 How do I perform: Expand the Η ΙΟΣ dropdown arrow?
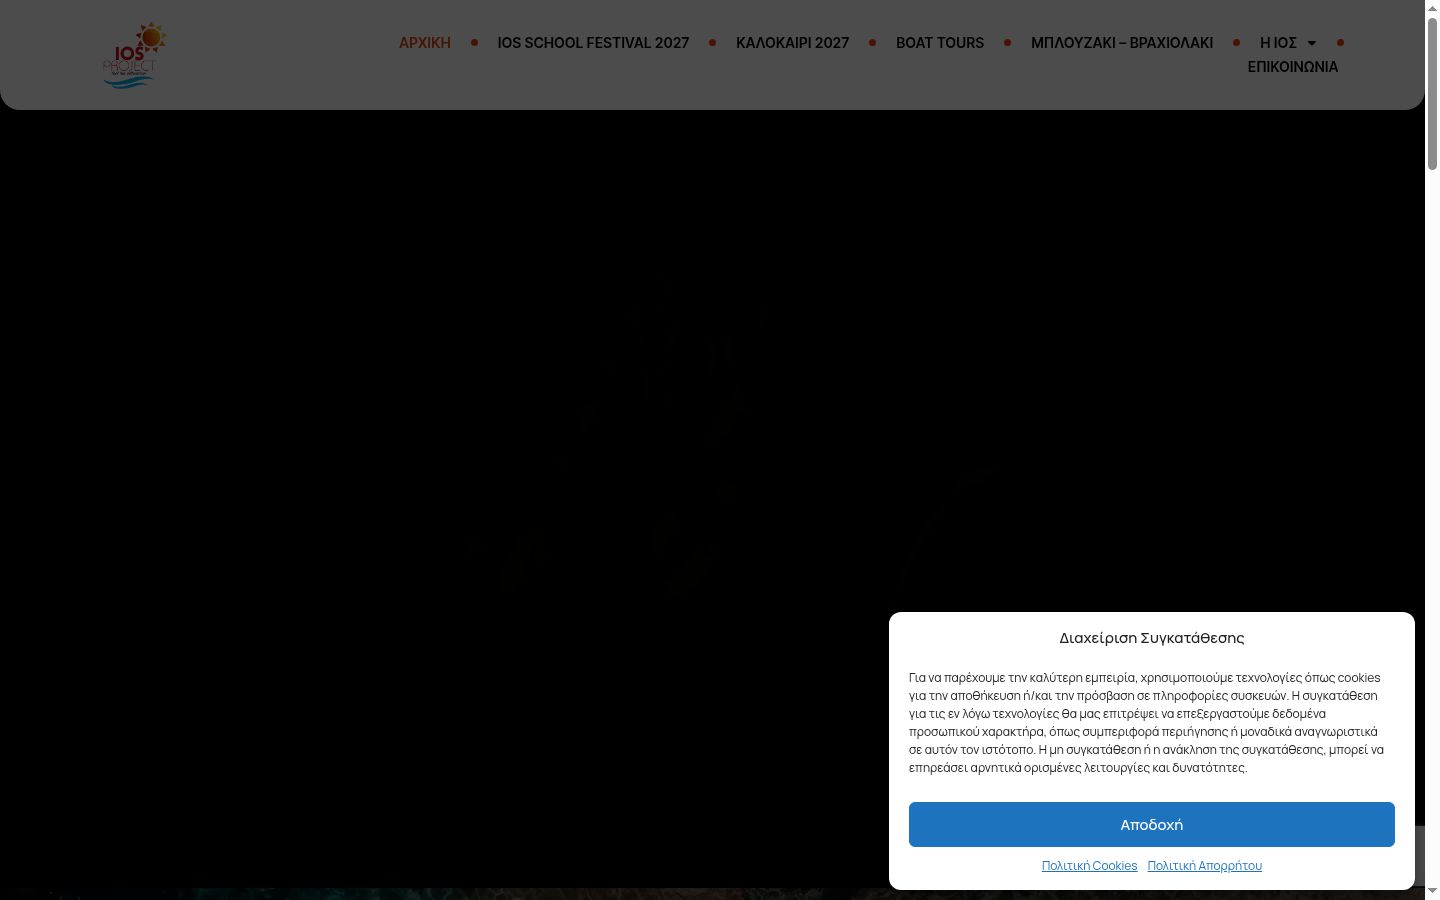pyautogui.click(x=1311, y=43)
